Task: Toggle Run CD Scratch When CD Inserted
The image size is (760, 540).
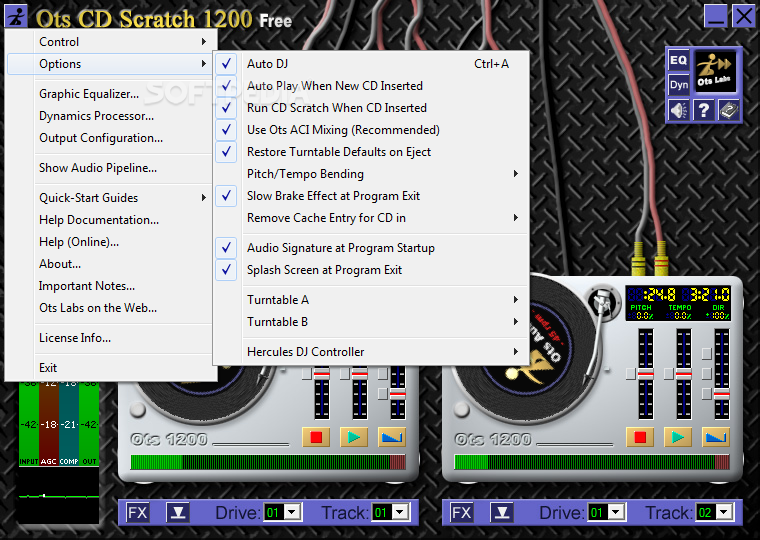Action: point(371,108)
